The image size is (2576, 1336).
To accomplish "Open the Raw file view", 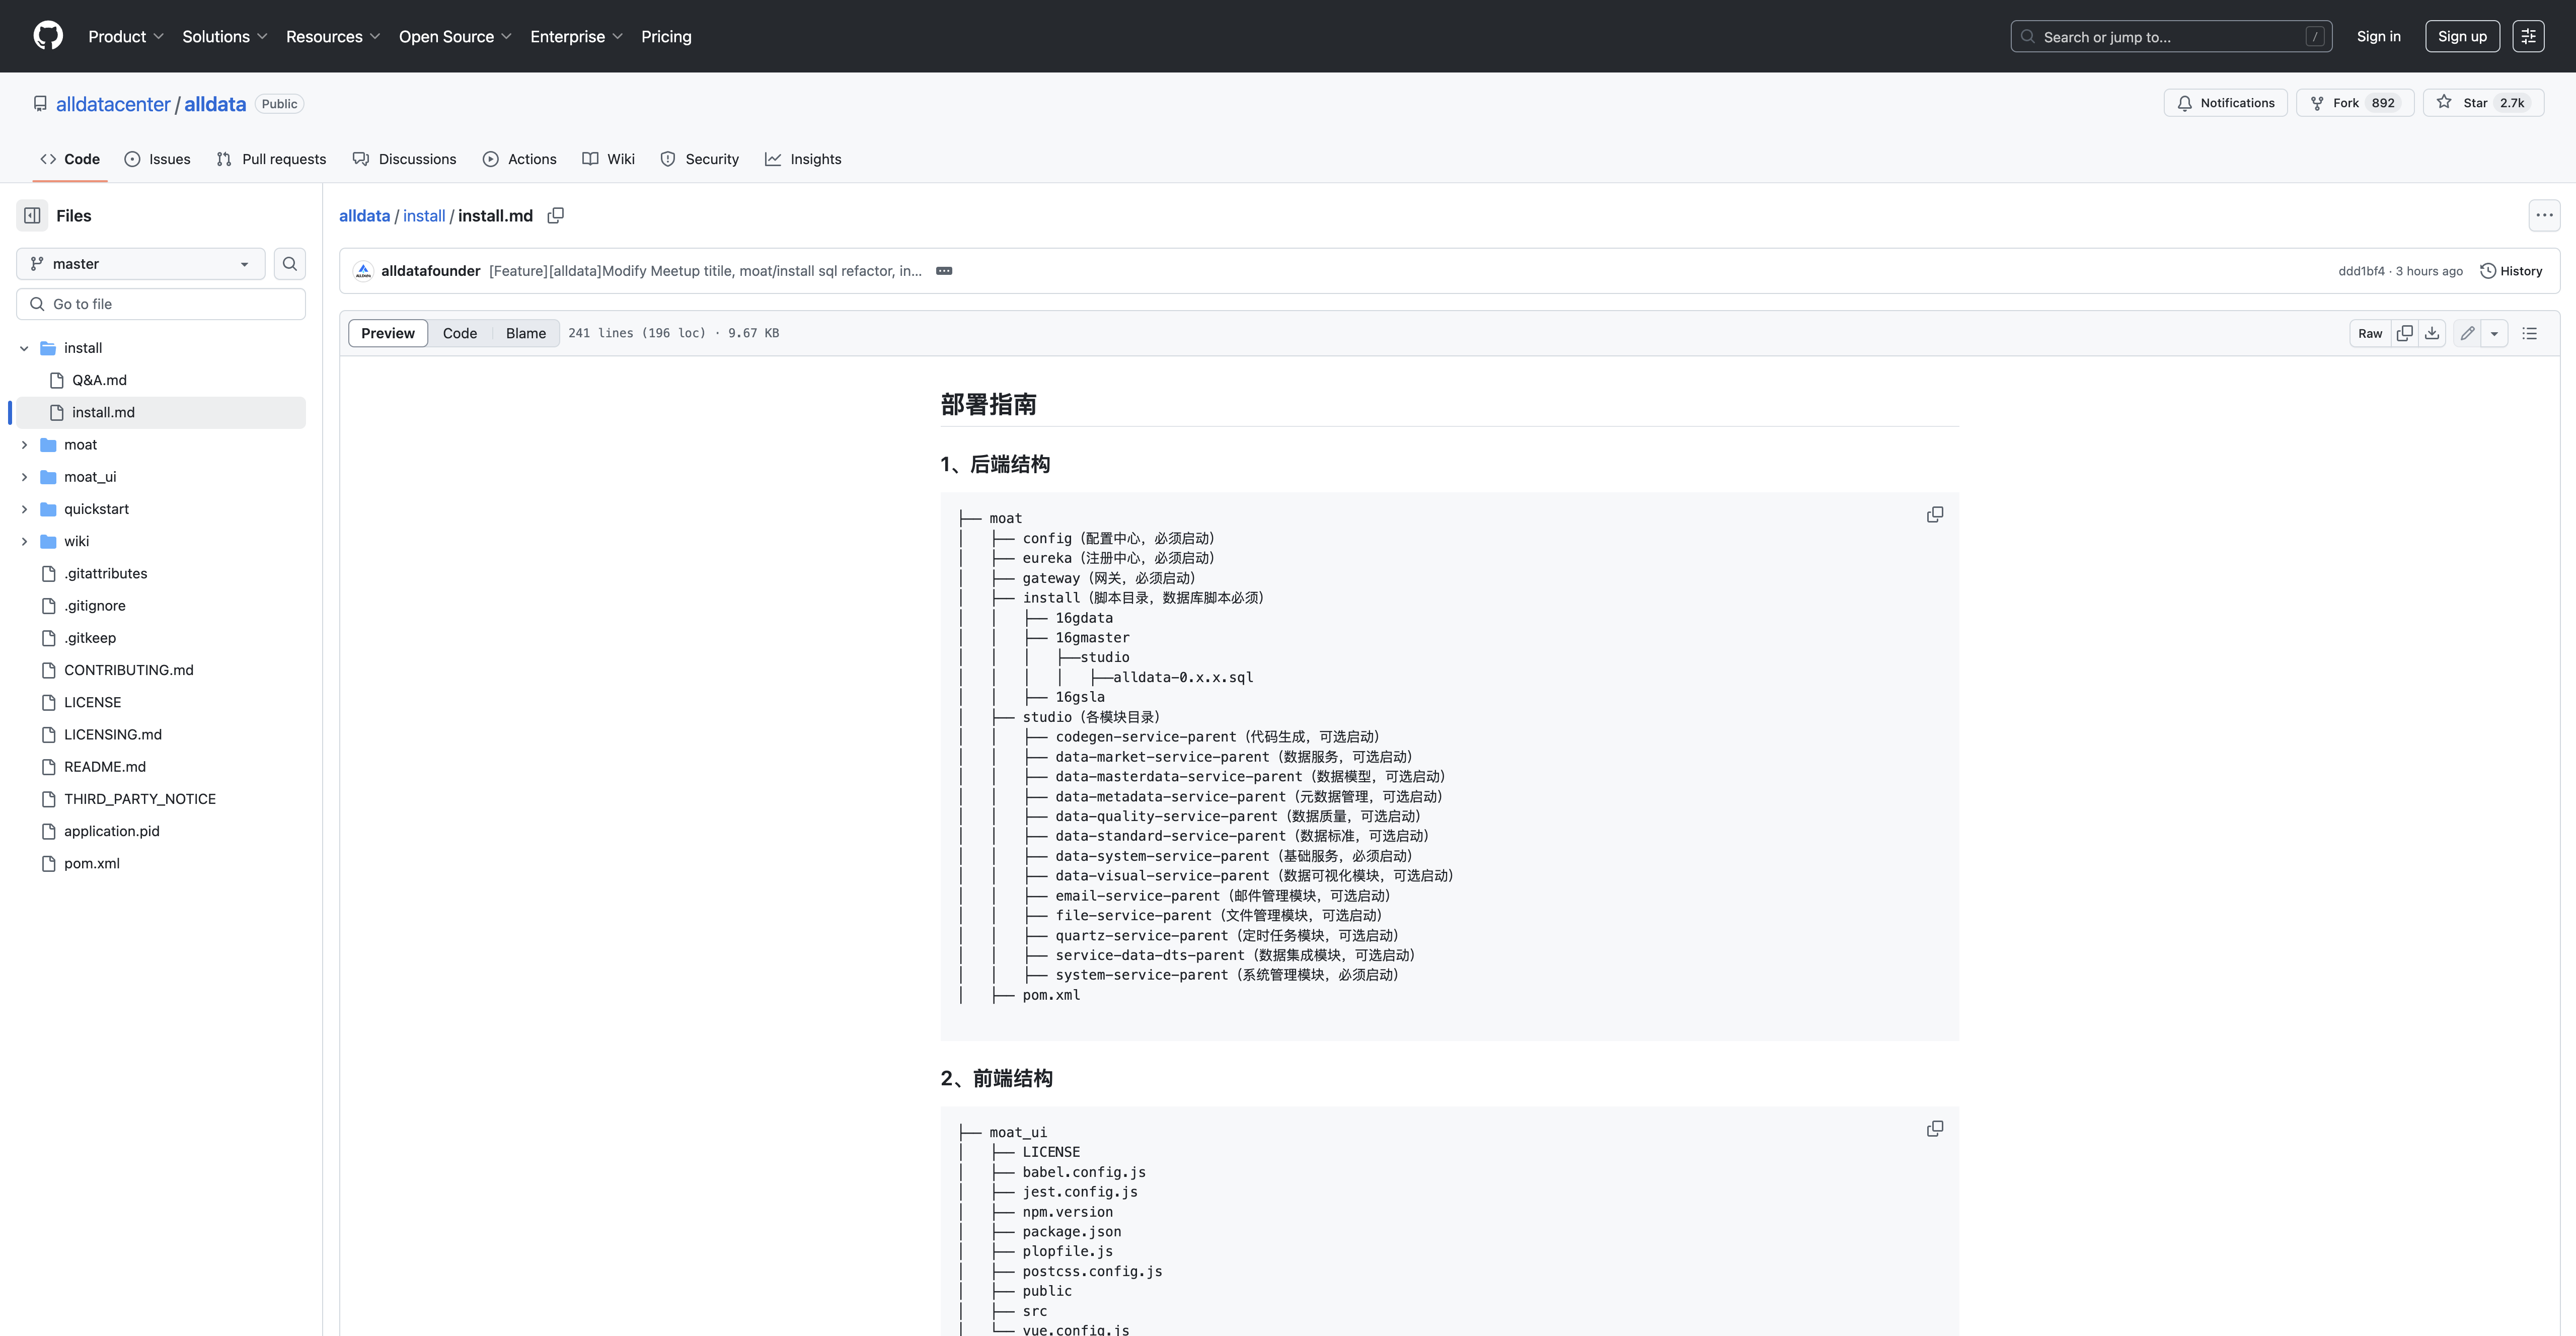I will coord(2370,333).
